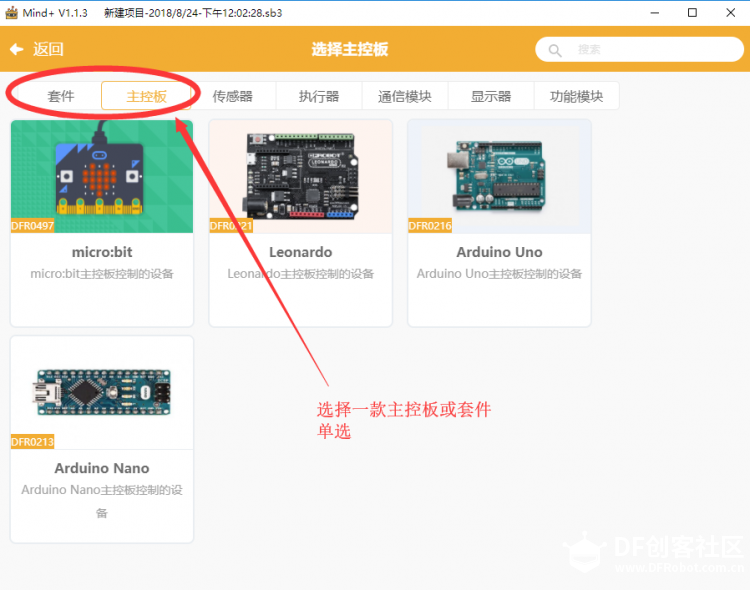The height and width of the screenshot is (590, 750).
Task: Click the Mind+ app icon in title bar
Action: (11, 13)
